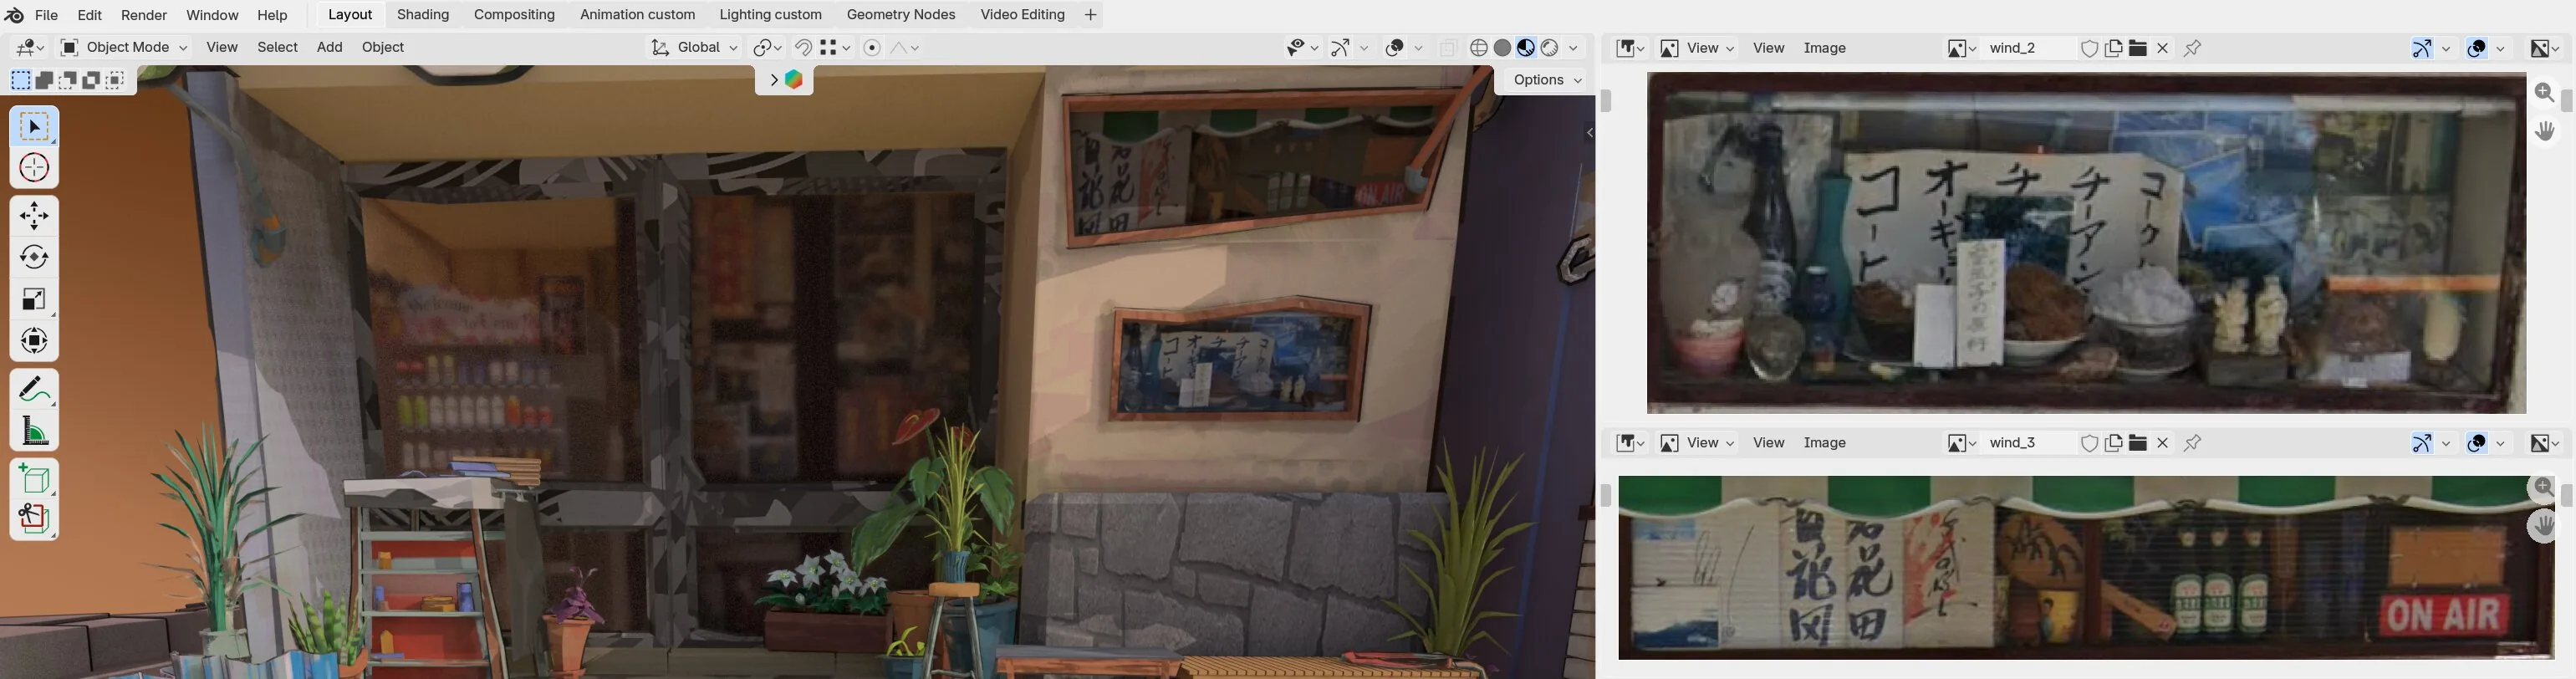Image resolution: width=2576 pixels, height=679 pixels.
Task: Select the Transform tool
Action: [x=34, y=341]
